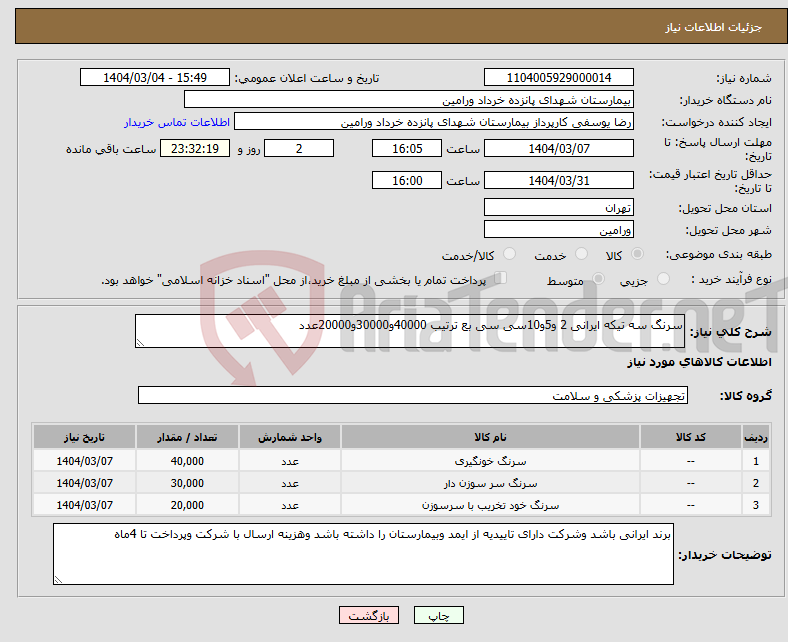
Task: Click the delivery province field تهران
Action: pyautogui.click(x=558, y=207)
